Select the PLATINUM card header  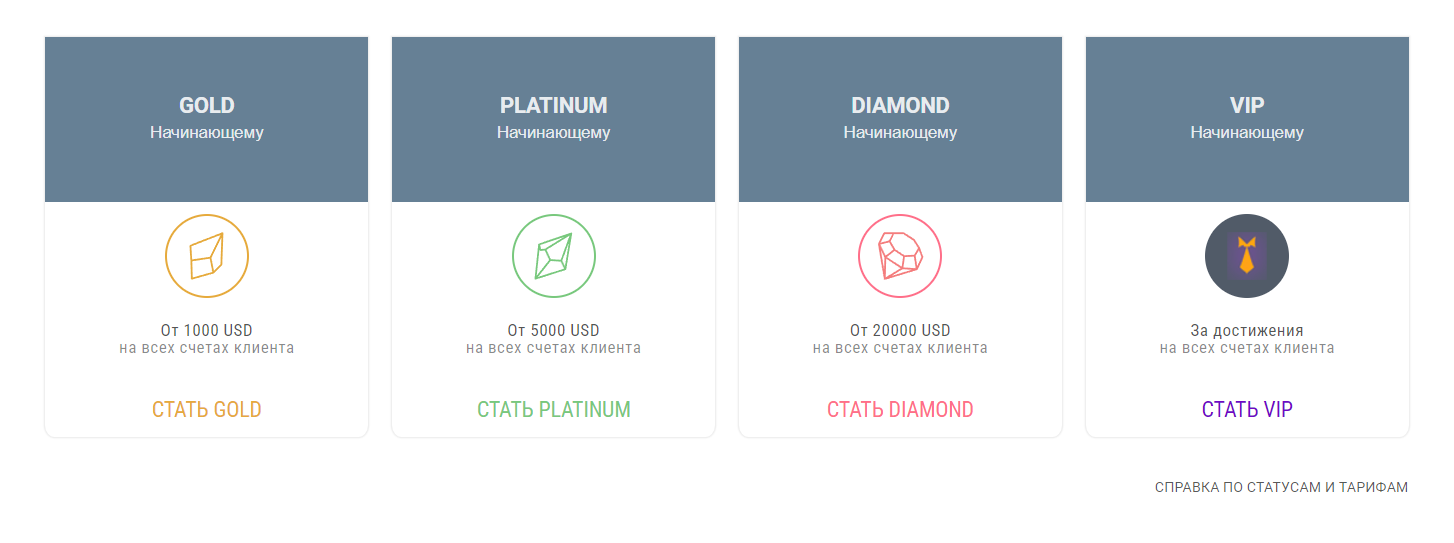click(x=554, y=120)
